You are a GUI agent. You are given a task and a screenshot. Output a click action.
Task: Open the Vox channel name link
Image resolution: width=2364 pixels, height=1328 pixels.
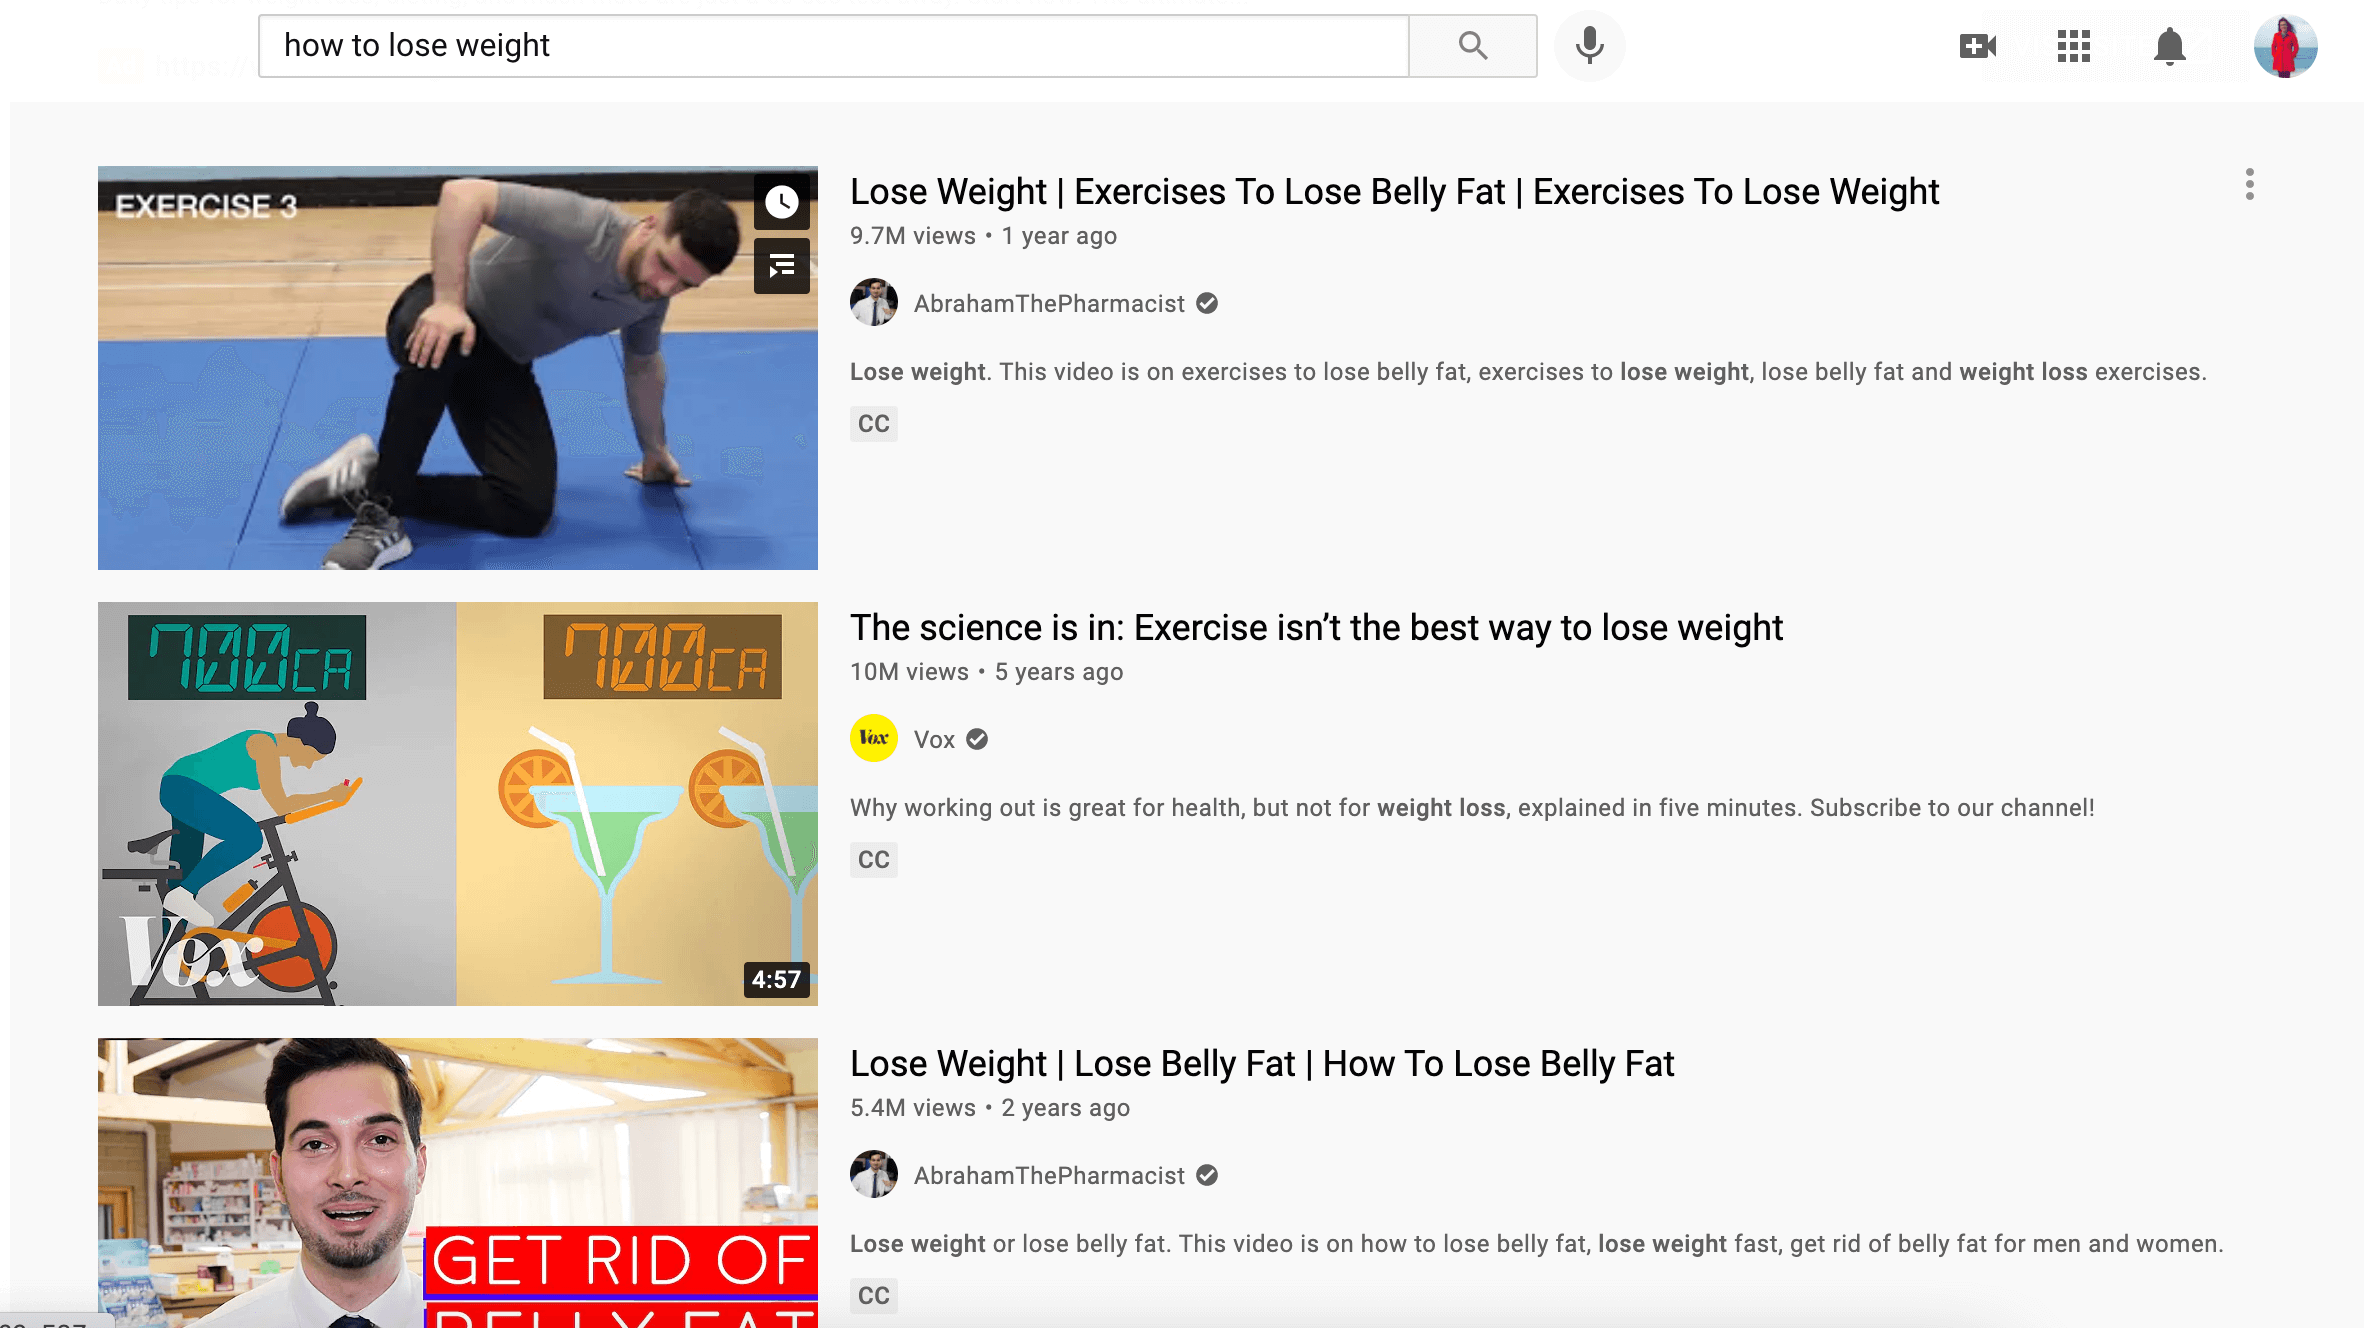[x=934, y=740]
